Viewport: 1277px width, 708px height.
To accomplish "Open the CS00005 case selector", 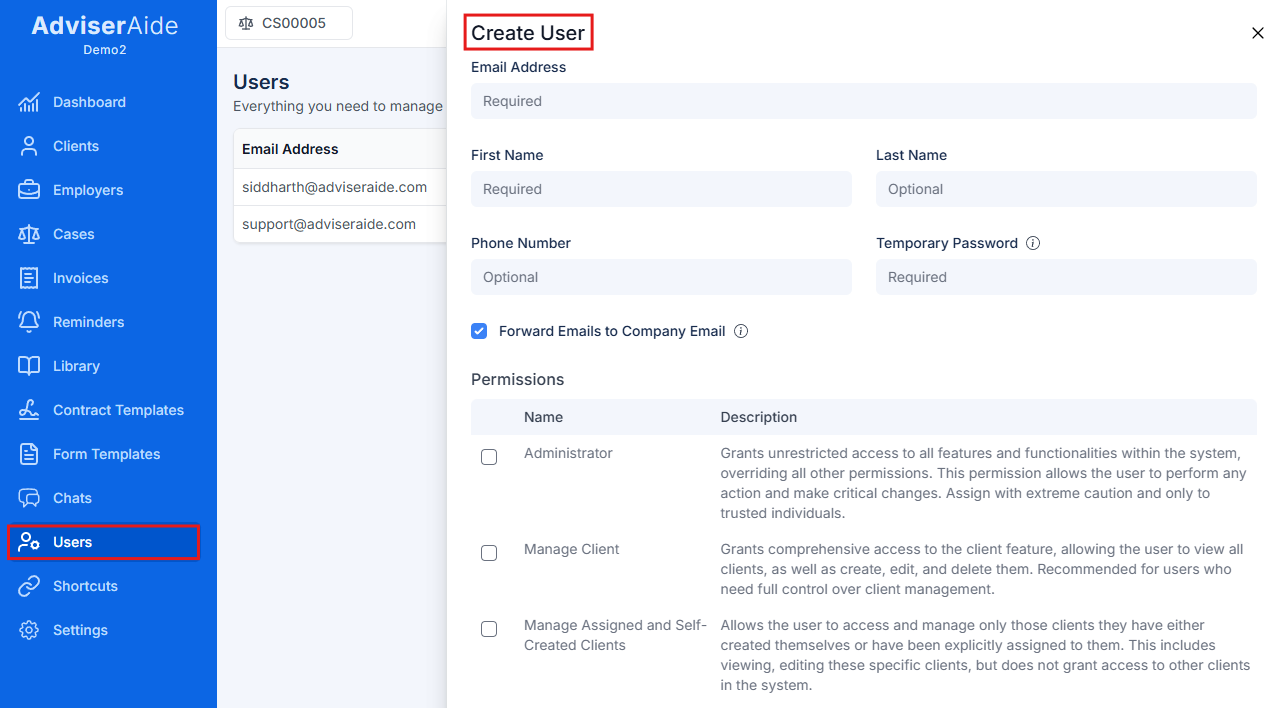I will [x=288, y=22].
